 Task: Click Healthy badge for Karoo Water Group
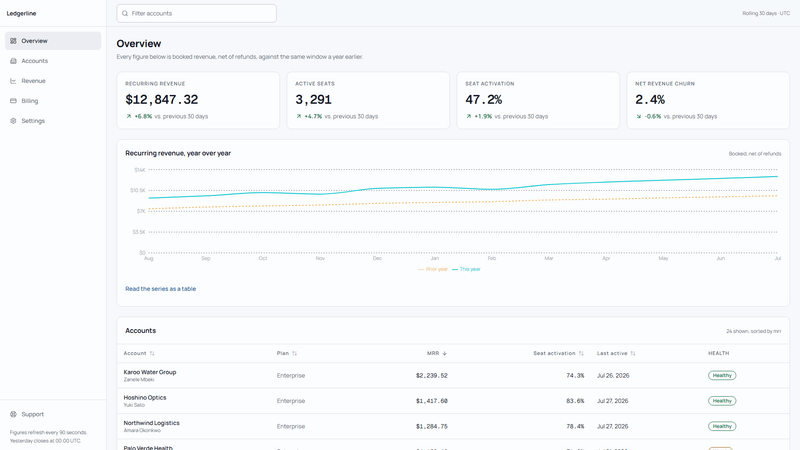tap(722, 376)
